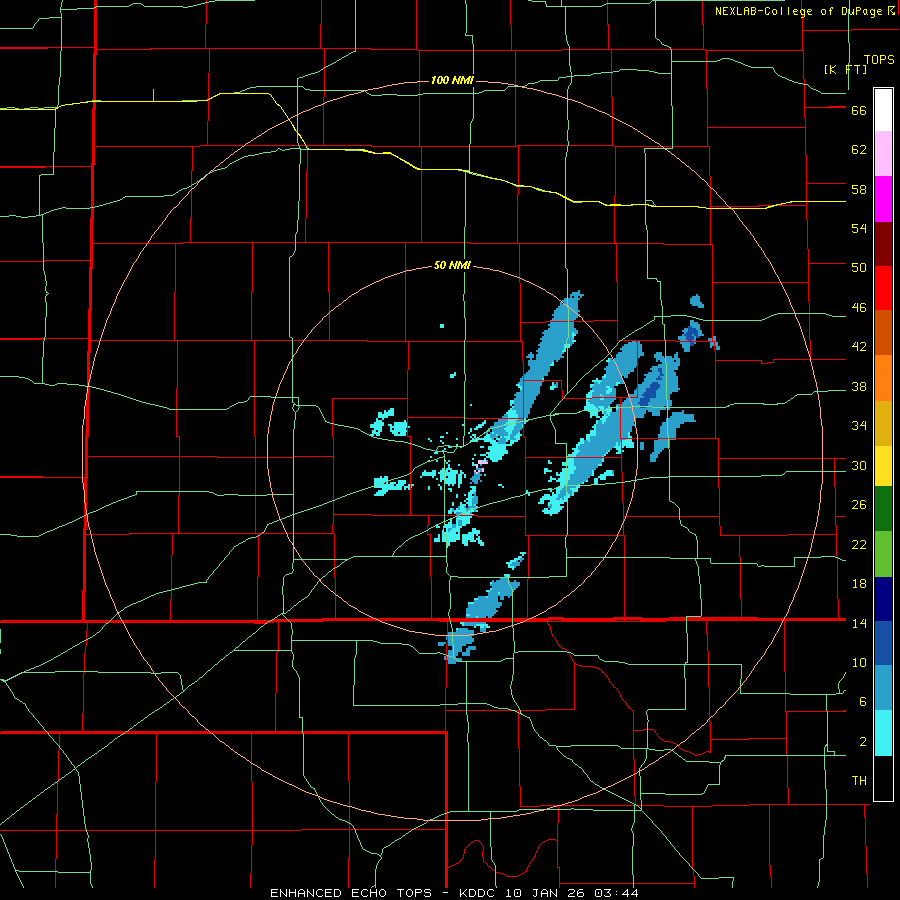Click the 50 NMI range ring label

tap(452, 265)
